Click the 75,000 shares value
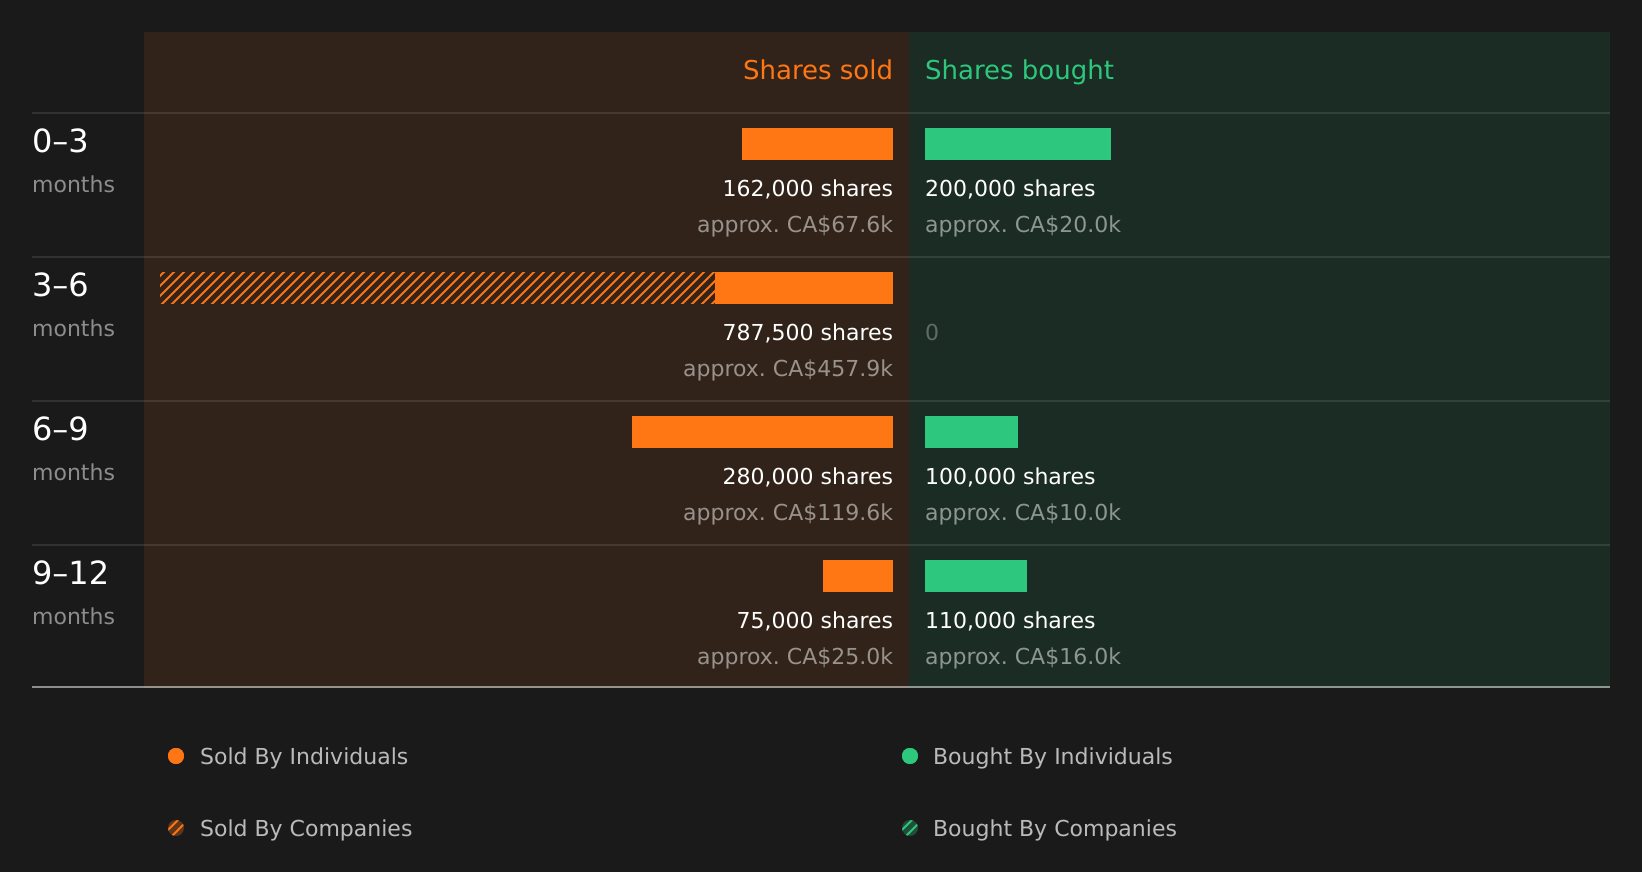The width and height of the screenshot is (1642, 872). pos(814,620)
